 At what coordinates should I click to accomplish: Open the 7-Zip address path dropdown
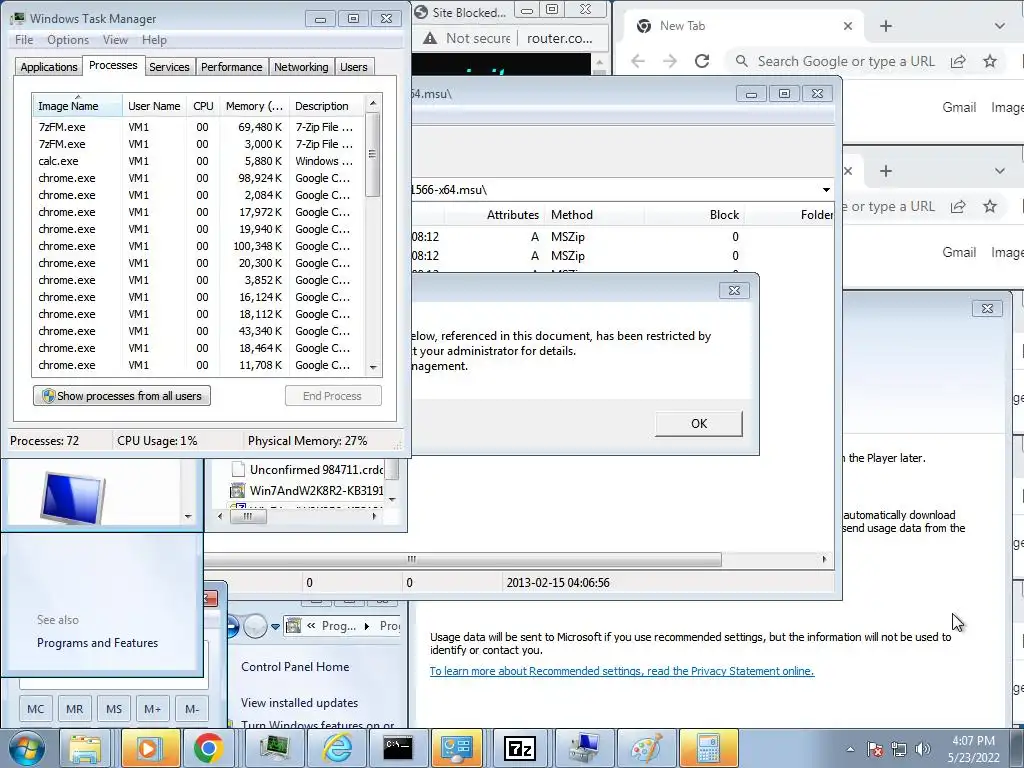pyautogui.click(x=826, y=190)
